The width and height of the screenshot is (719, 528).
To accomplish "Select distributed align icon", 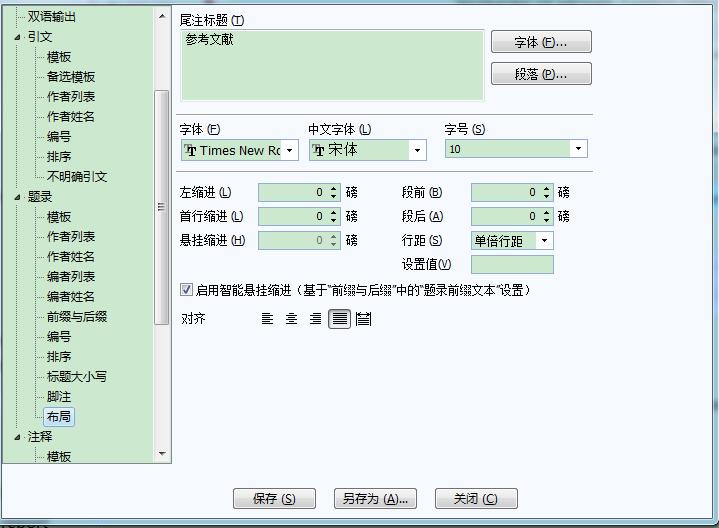I will 363,318.
